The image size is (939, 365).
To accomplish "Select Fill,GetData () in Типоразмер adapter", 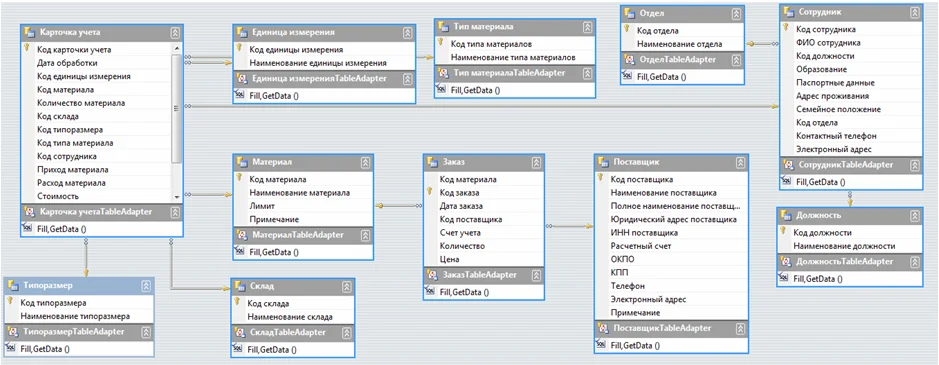I will coord(45,348).
